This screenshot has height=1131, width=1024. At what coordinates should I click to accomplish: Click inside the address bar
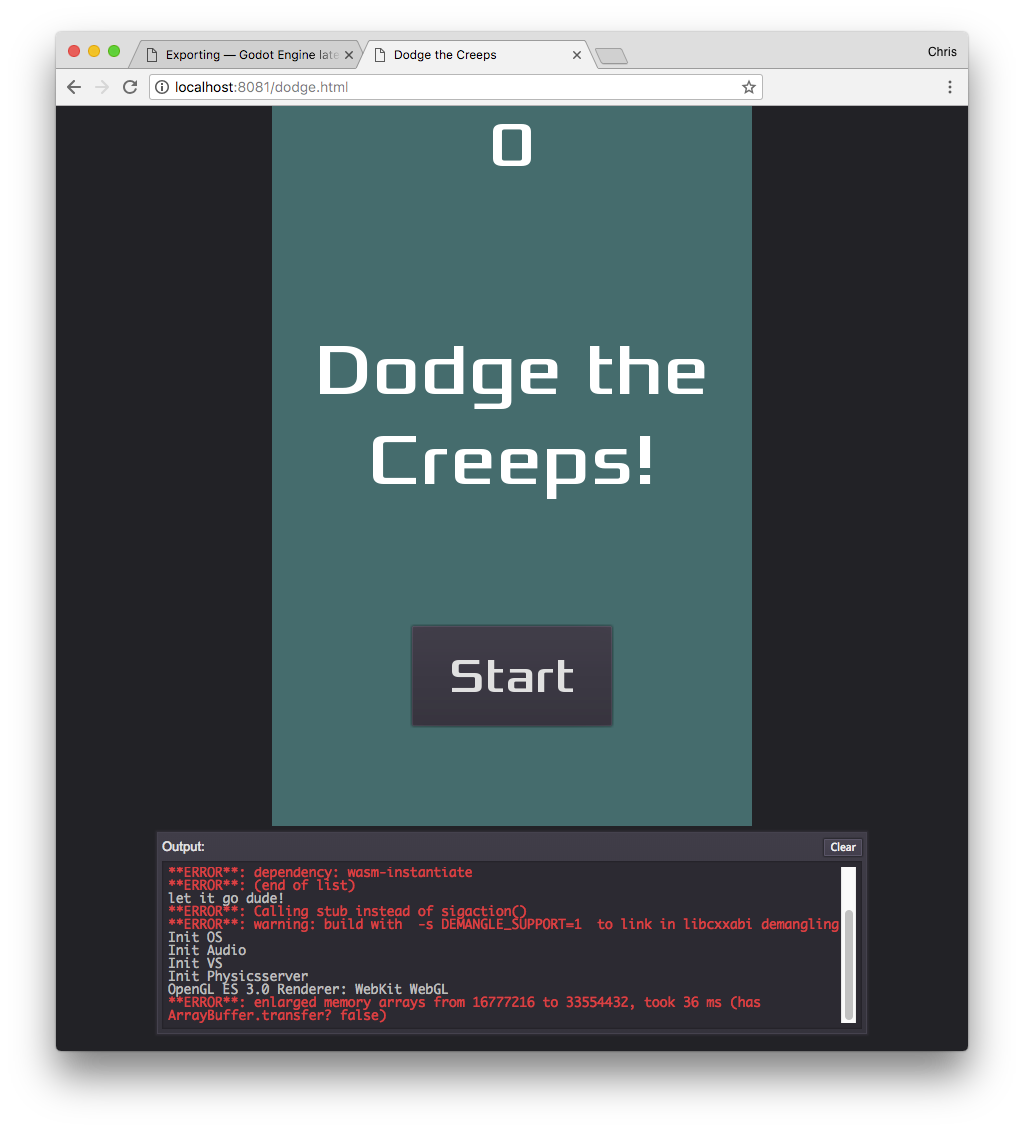[x=400, y=87]
